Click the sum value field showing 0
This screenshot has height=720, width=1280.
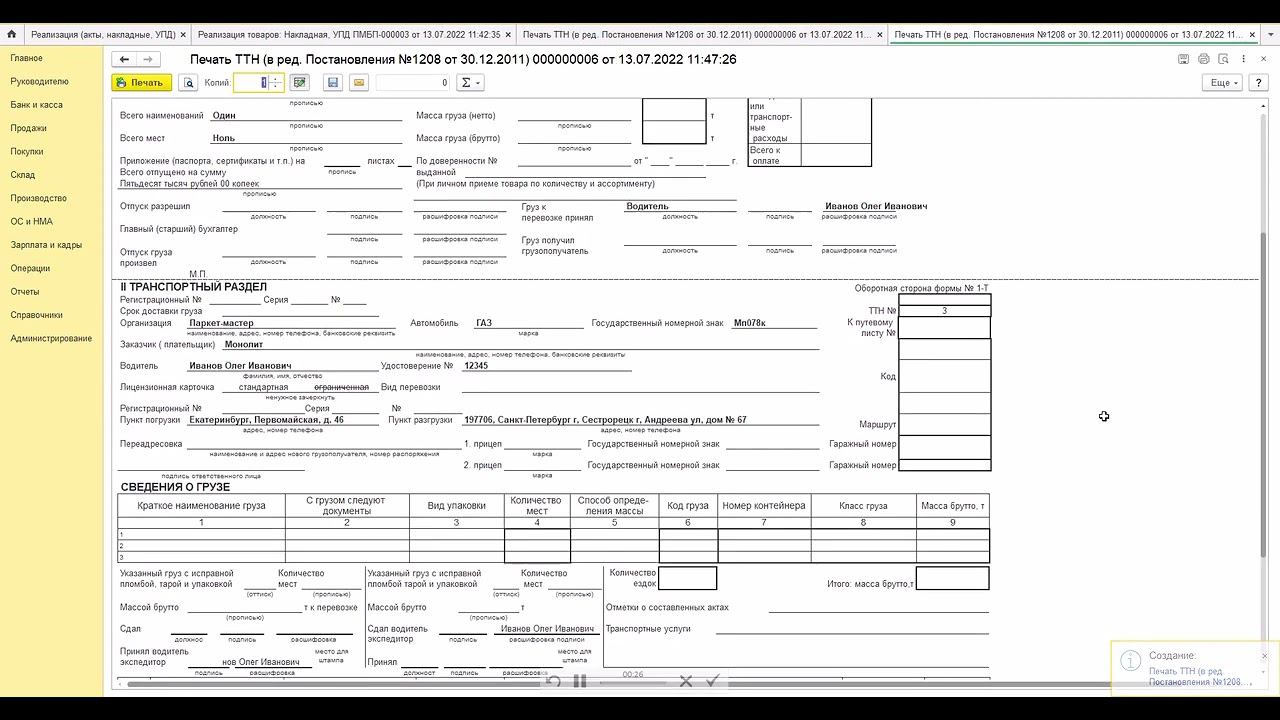pos(413,83)
